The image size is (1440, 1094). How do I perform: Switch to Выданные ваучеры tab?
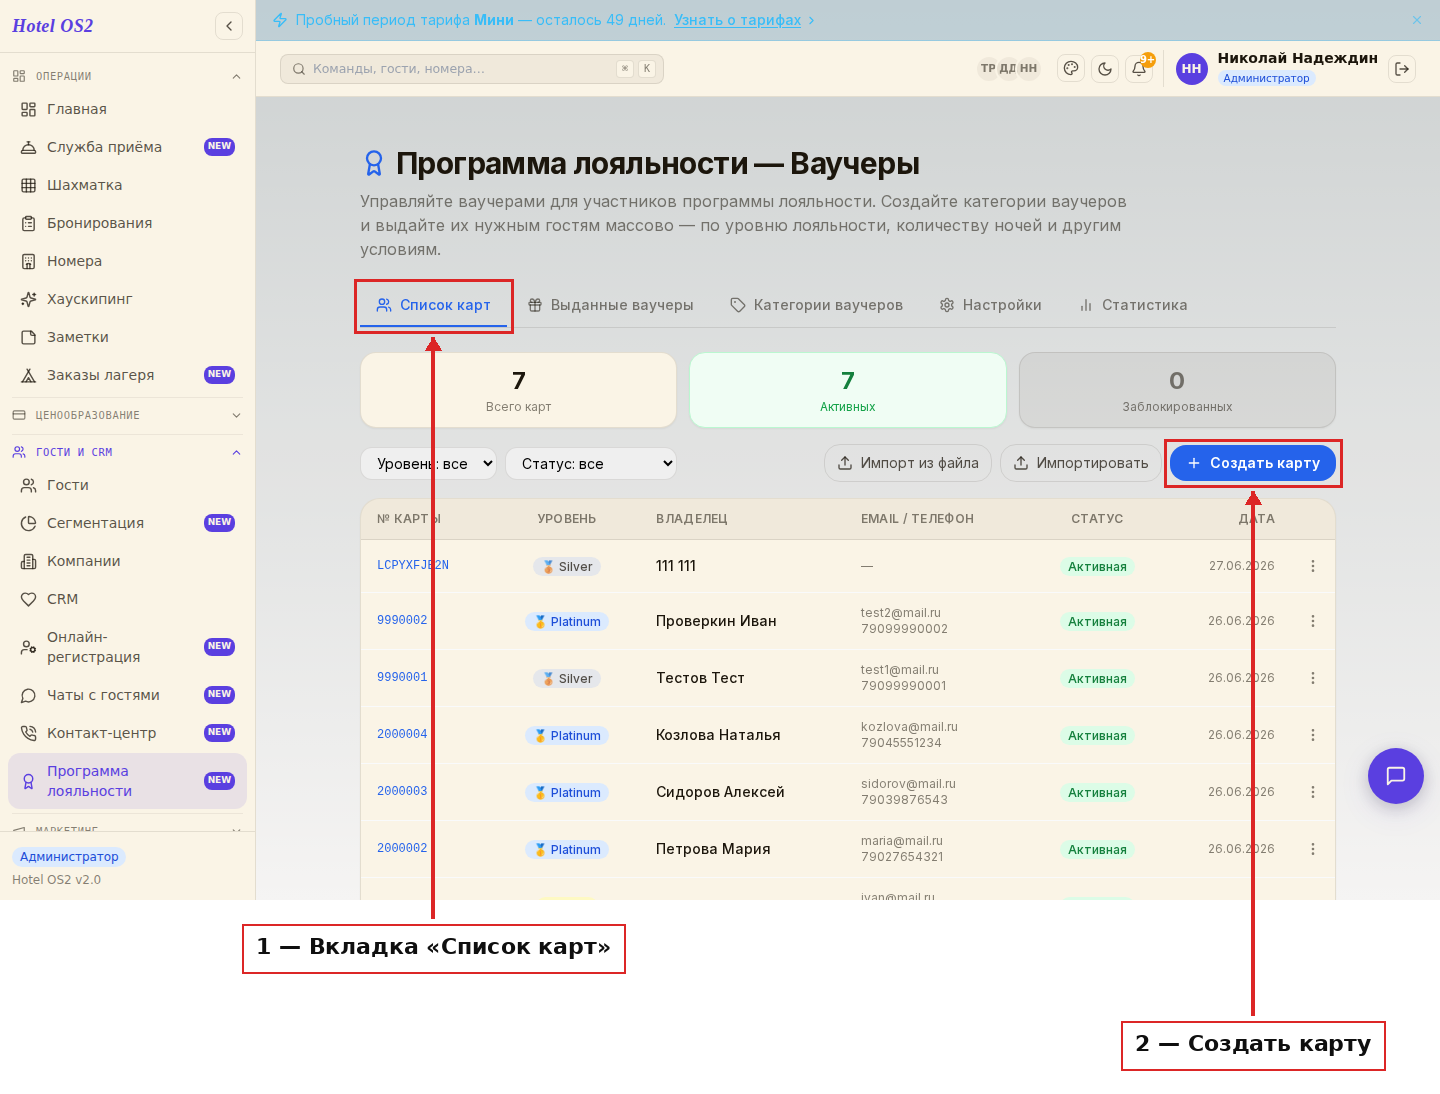[610, 305]
